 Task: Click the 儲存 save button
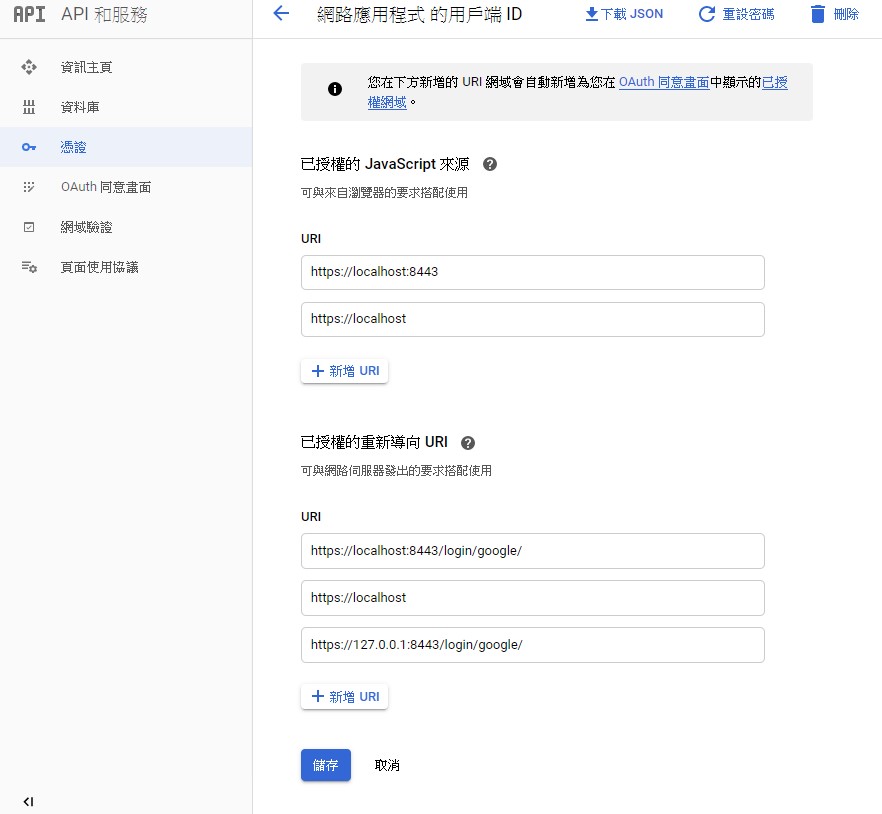[325, 765]
